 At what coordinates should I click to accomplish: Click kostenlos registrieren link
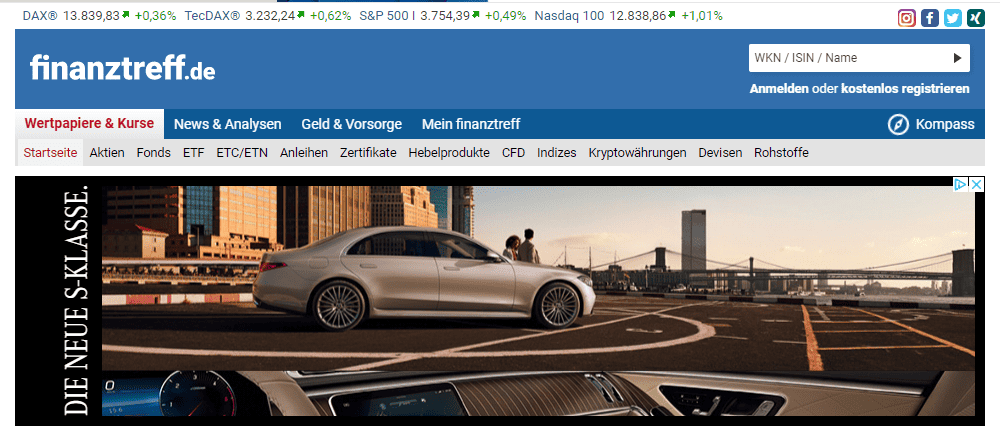point(905,89)
